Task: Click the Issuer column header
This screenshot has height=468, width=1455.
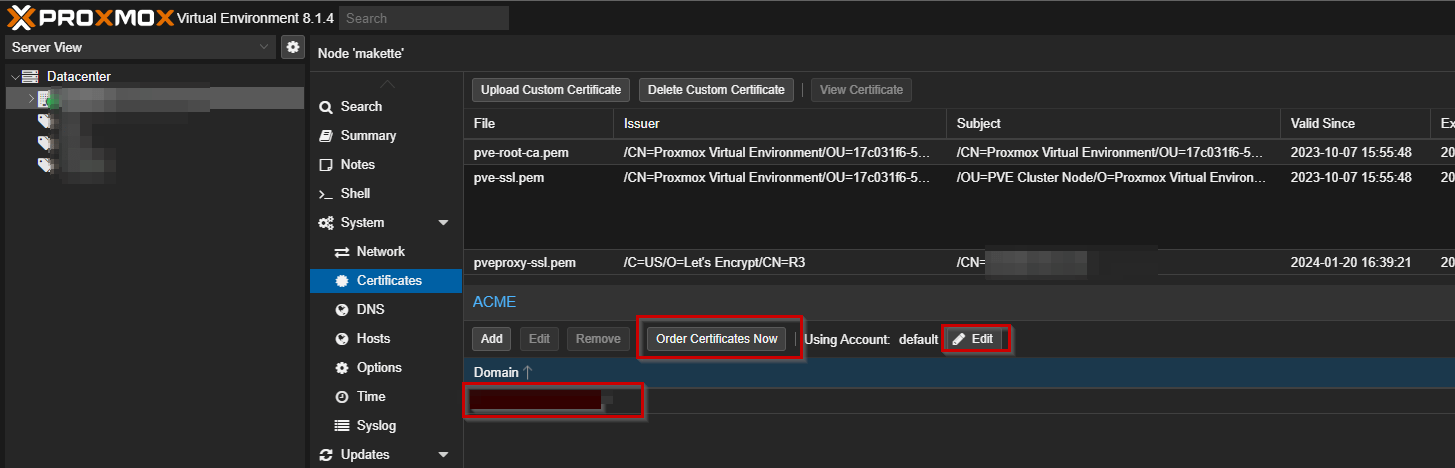Action: [779, 123]
